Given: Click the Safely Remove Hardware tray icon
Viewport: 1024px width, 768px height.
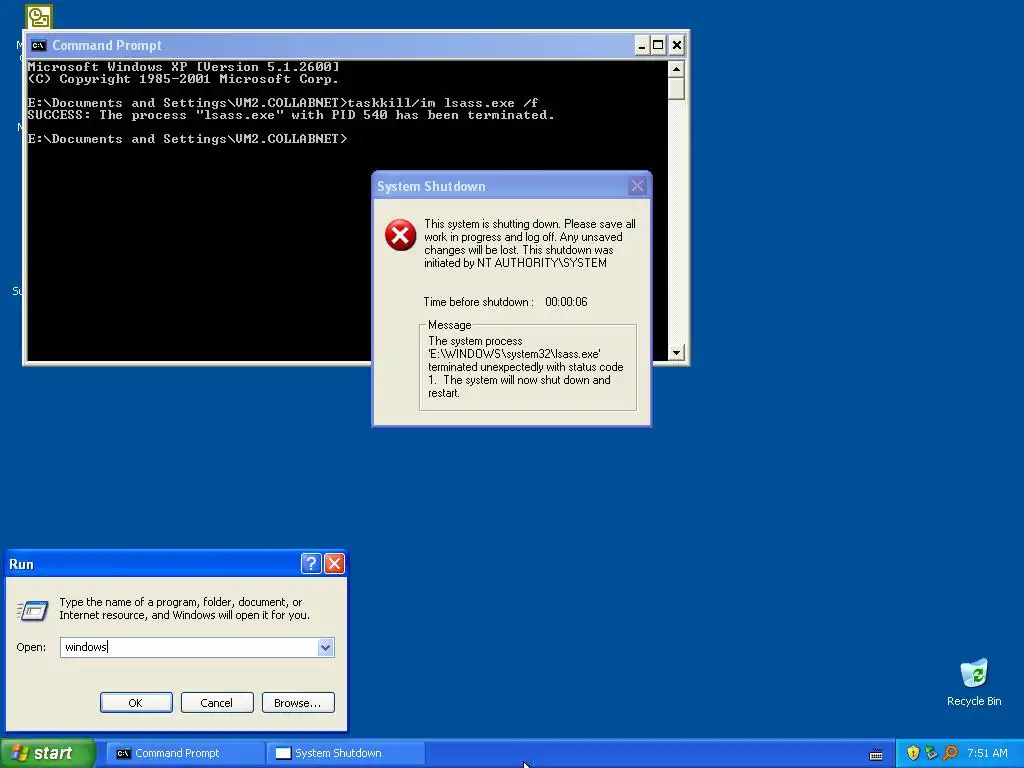Looking at the screenshot, I should point(931,753).
